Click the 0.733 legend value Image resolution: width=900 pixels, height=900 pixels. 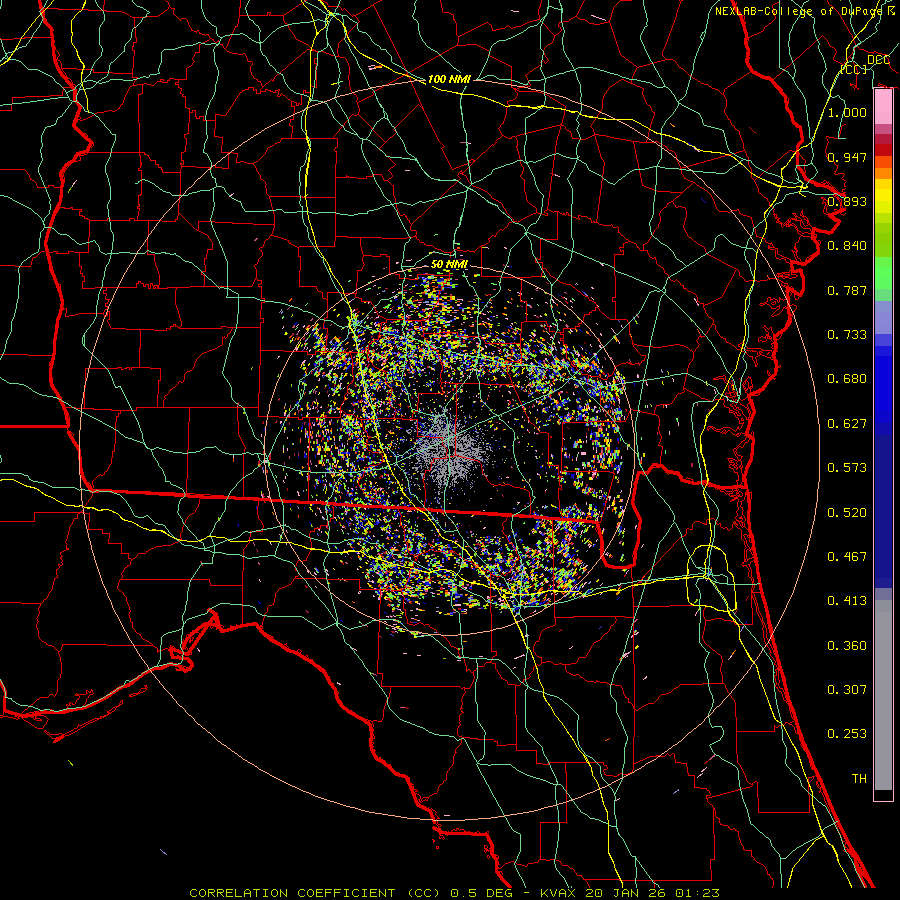click(847, 335)
